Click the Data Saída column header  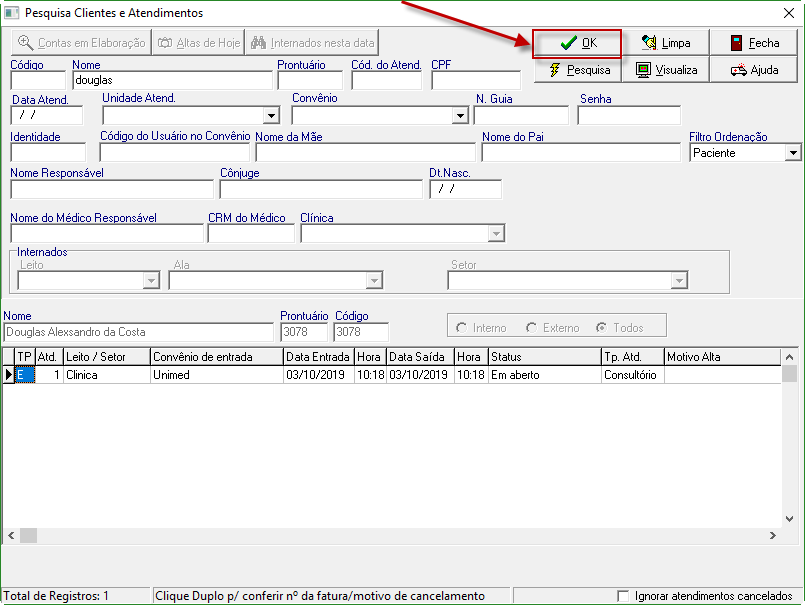[x=420, y=356]
